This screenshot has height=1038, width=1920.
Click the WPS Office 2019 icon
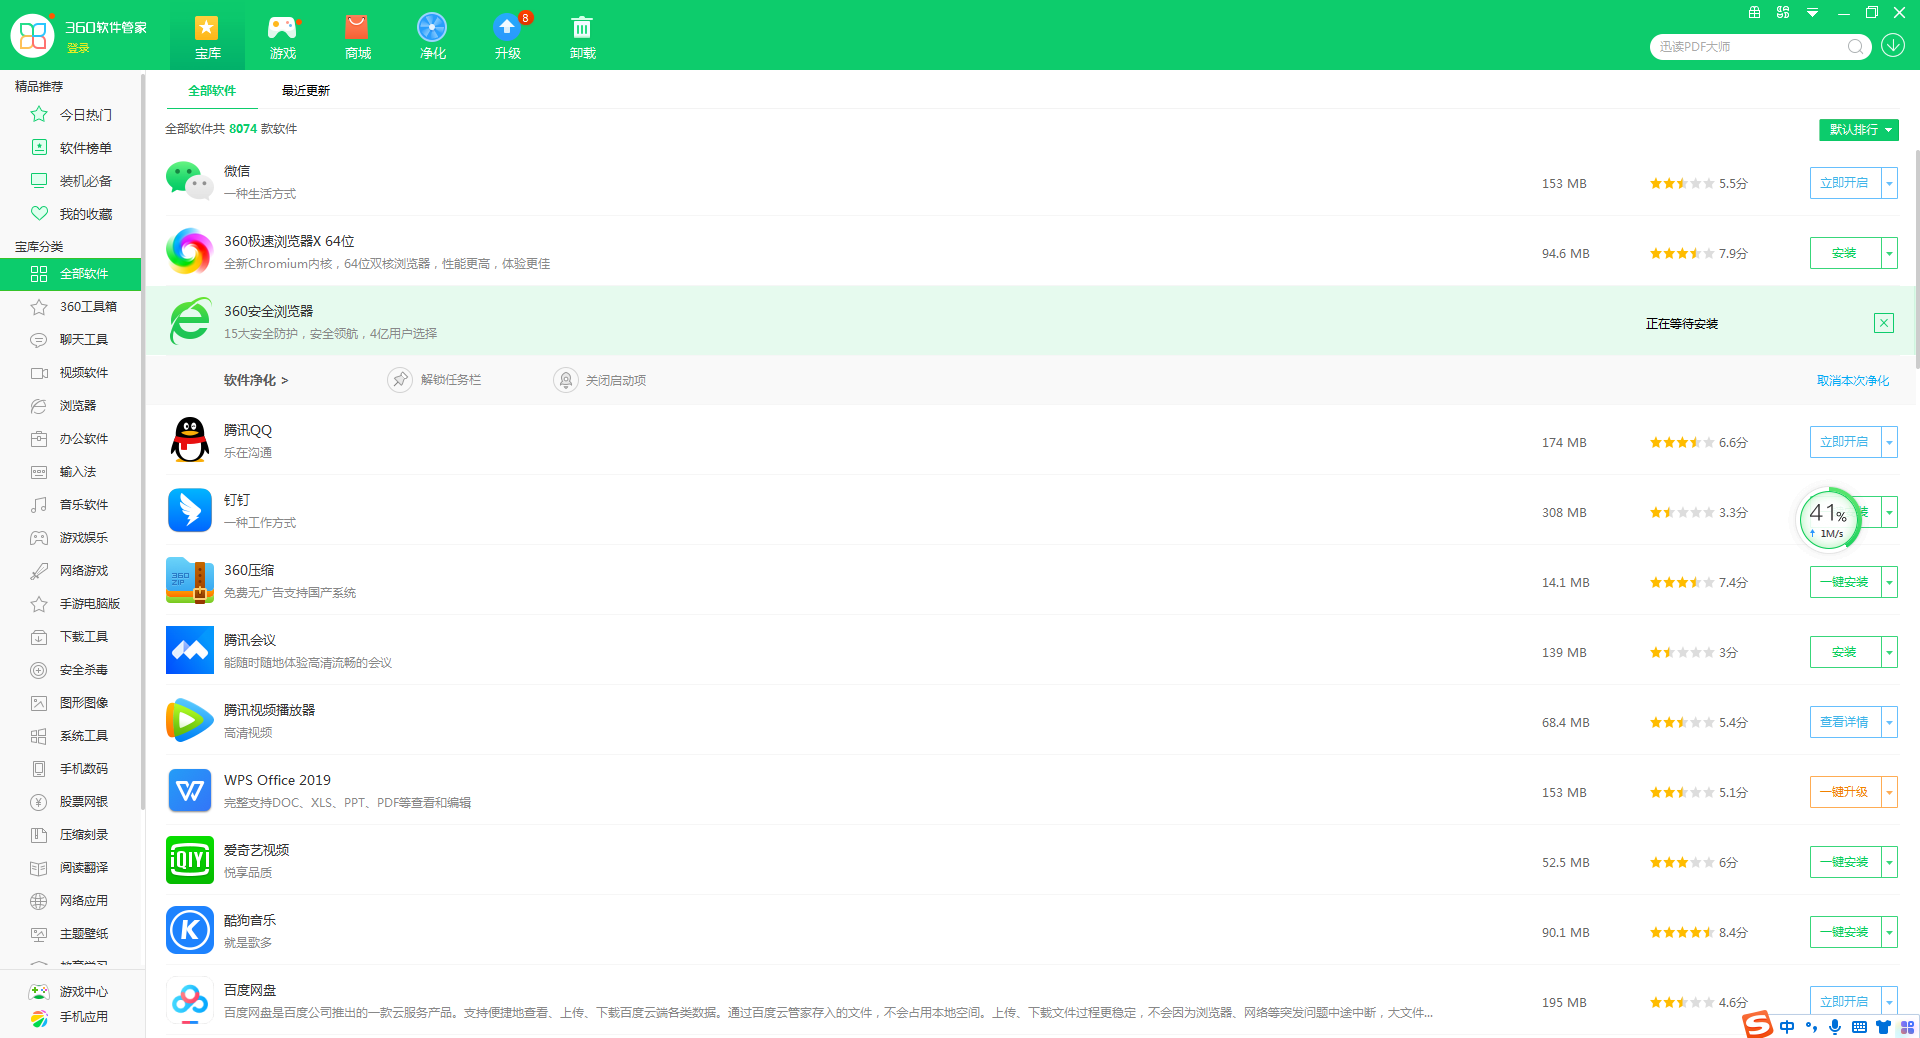tap(189, 792)
